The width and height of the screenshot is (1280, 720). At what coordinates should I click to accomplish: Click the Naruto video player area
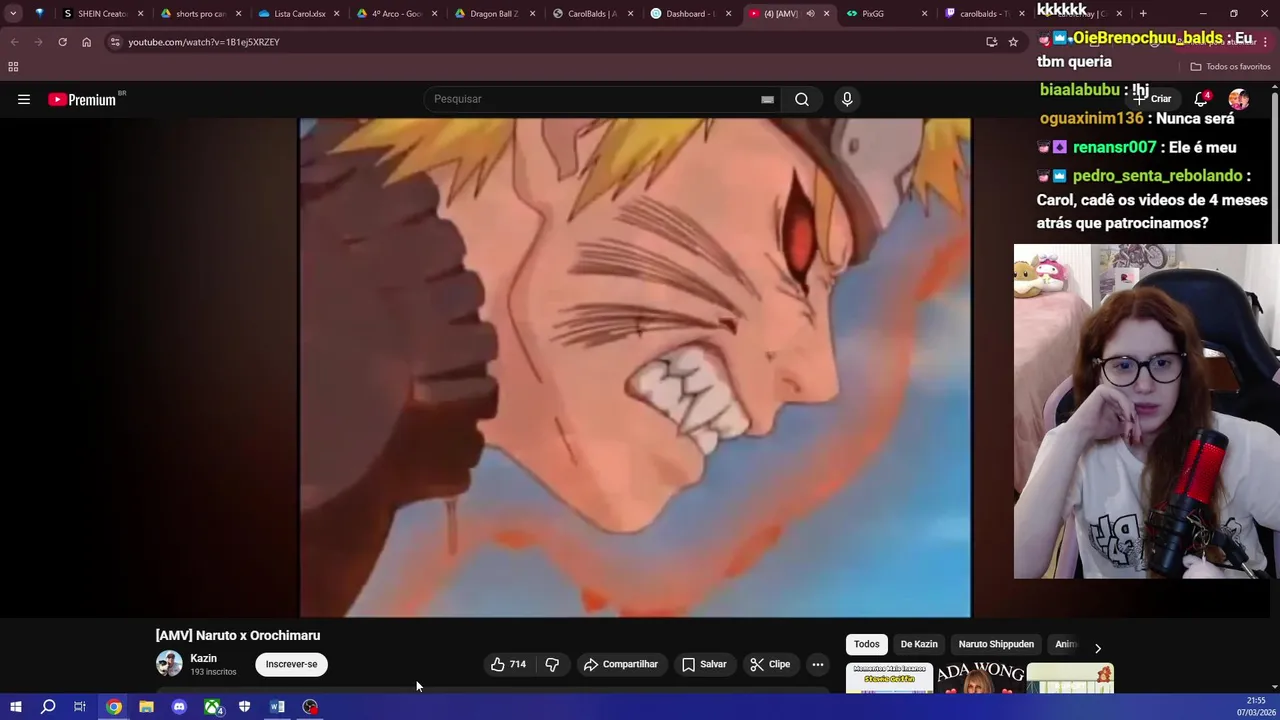tap(635, 367)
